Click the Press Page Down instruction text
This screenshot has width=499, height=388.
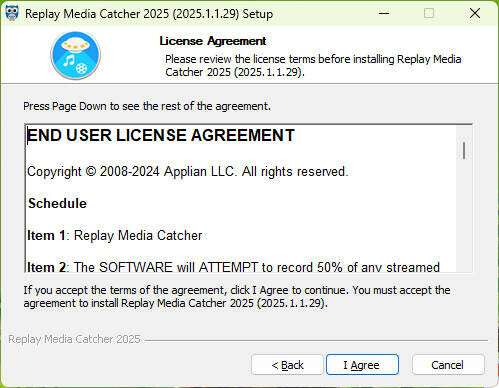coord(147,106)
